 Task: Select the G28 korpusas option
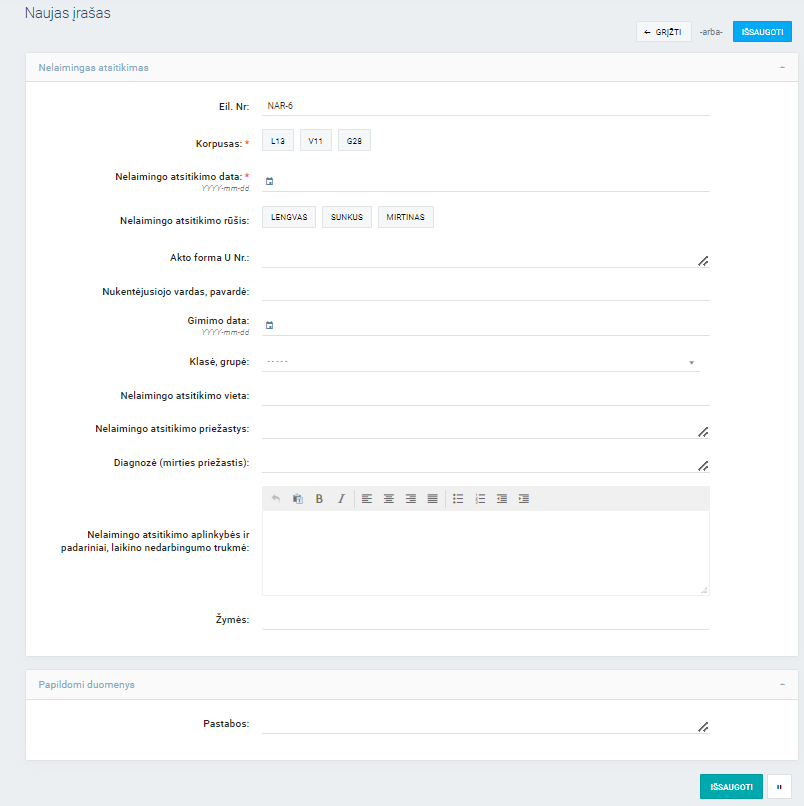coord(354,142)
